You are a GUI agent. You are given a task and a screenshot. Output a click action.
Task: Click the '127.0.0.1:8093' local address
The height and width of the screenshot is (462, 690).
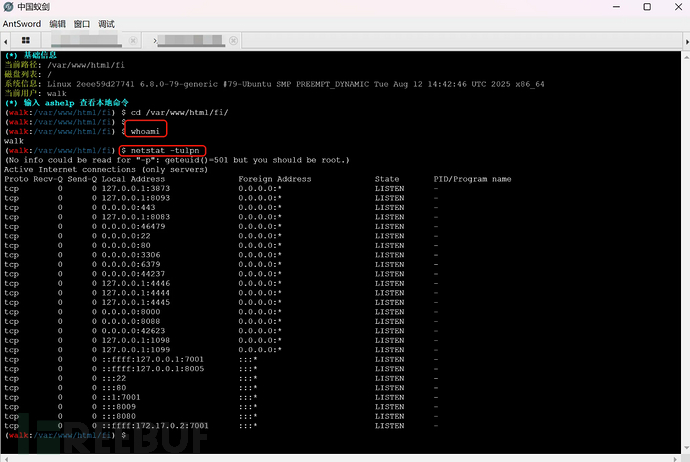click(136, 198)
